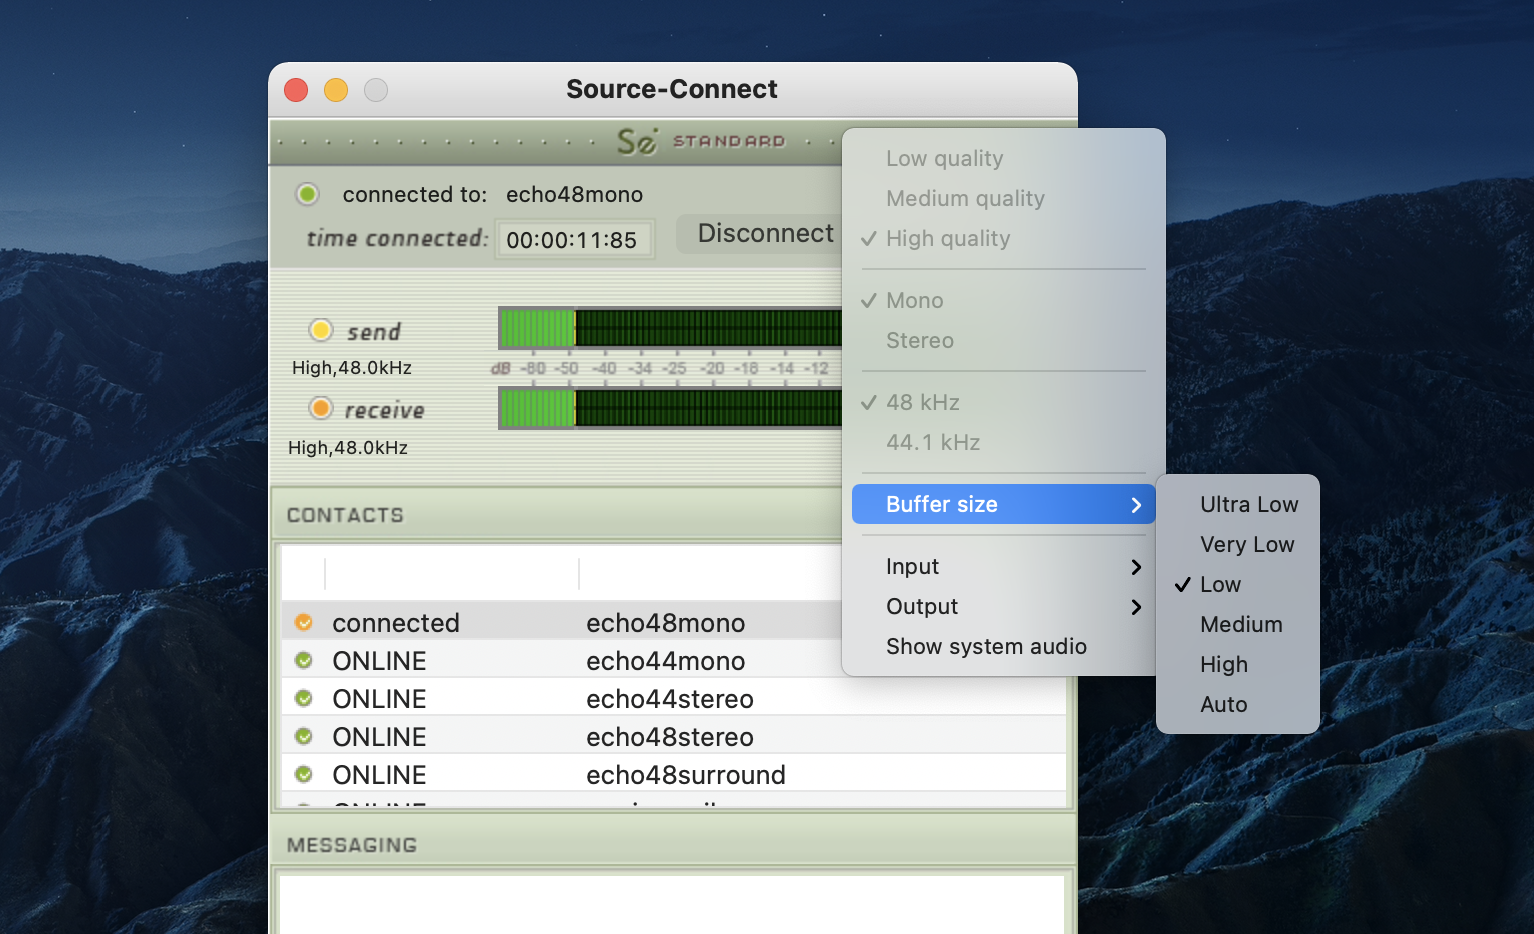
Task: Open the Input submenu
Action: (1003, 566)
